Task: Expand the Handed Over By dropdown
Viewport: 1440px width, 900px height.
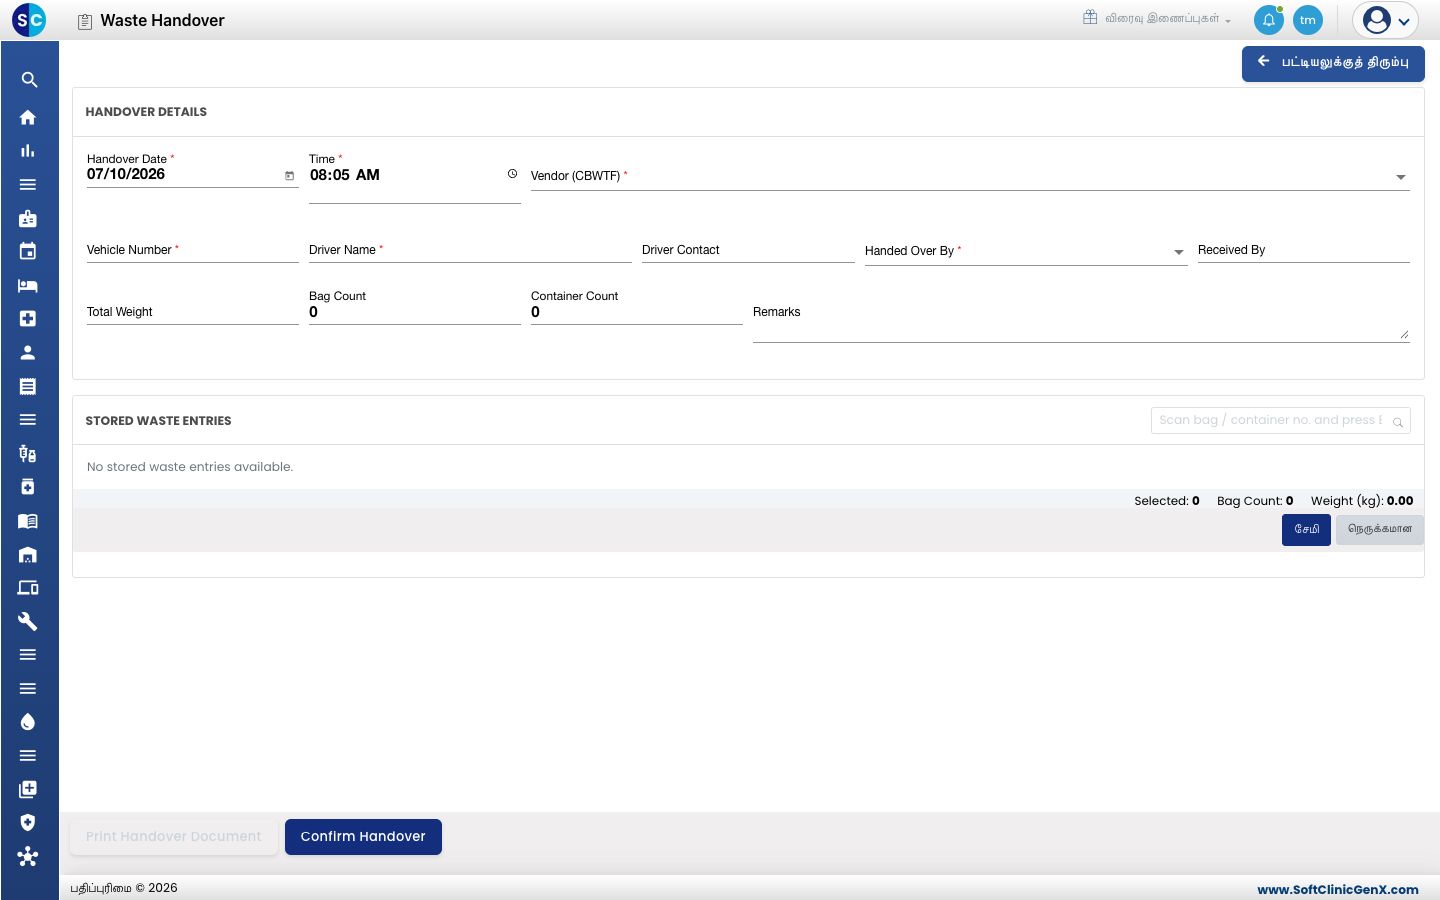Action: [1179, 252]
